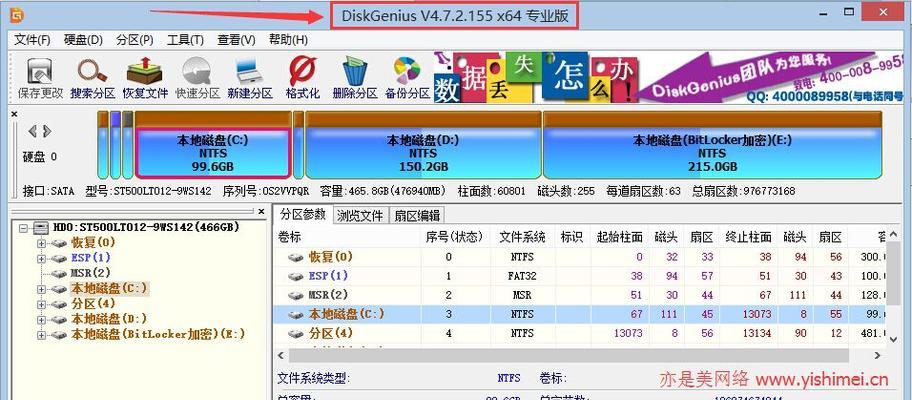Viewport: 912px width, 400px height.
Task: Click the DiskGenius app icon in title bar
Action: pyautogui.click(x=17, y=14)
